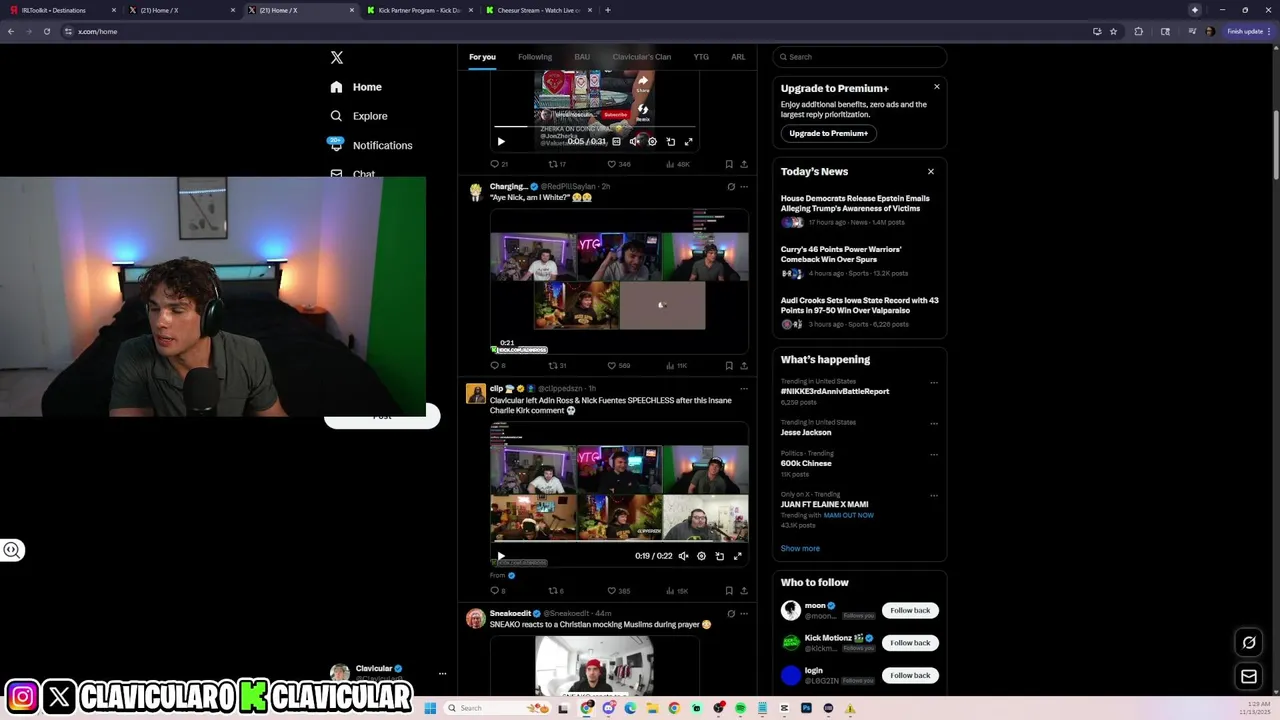The image size is (1280, 720).
Task: Open more options for #NIKKE3rdAnnivBattleReport trend
Action: (934, 383)
